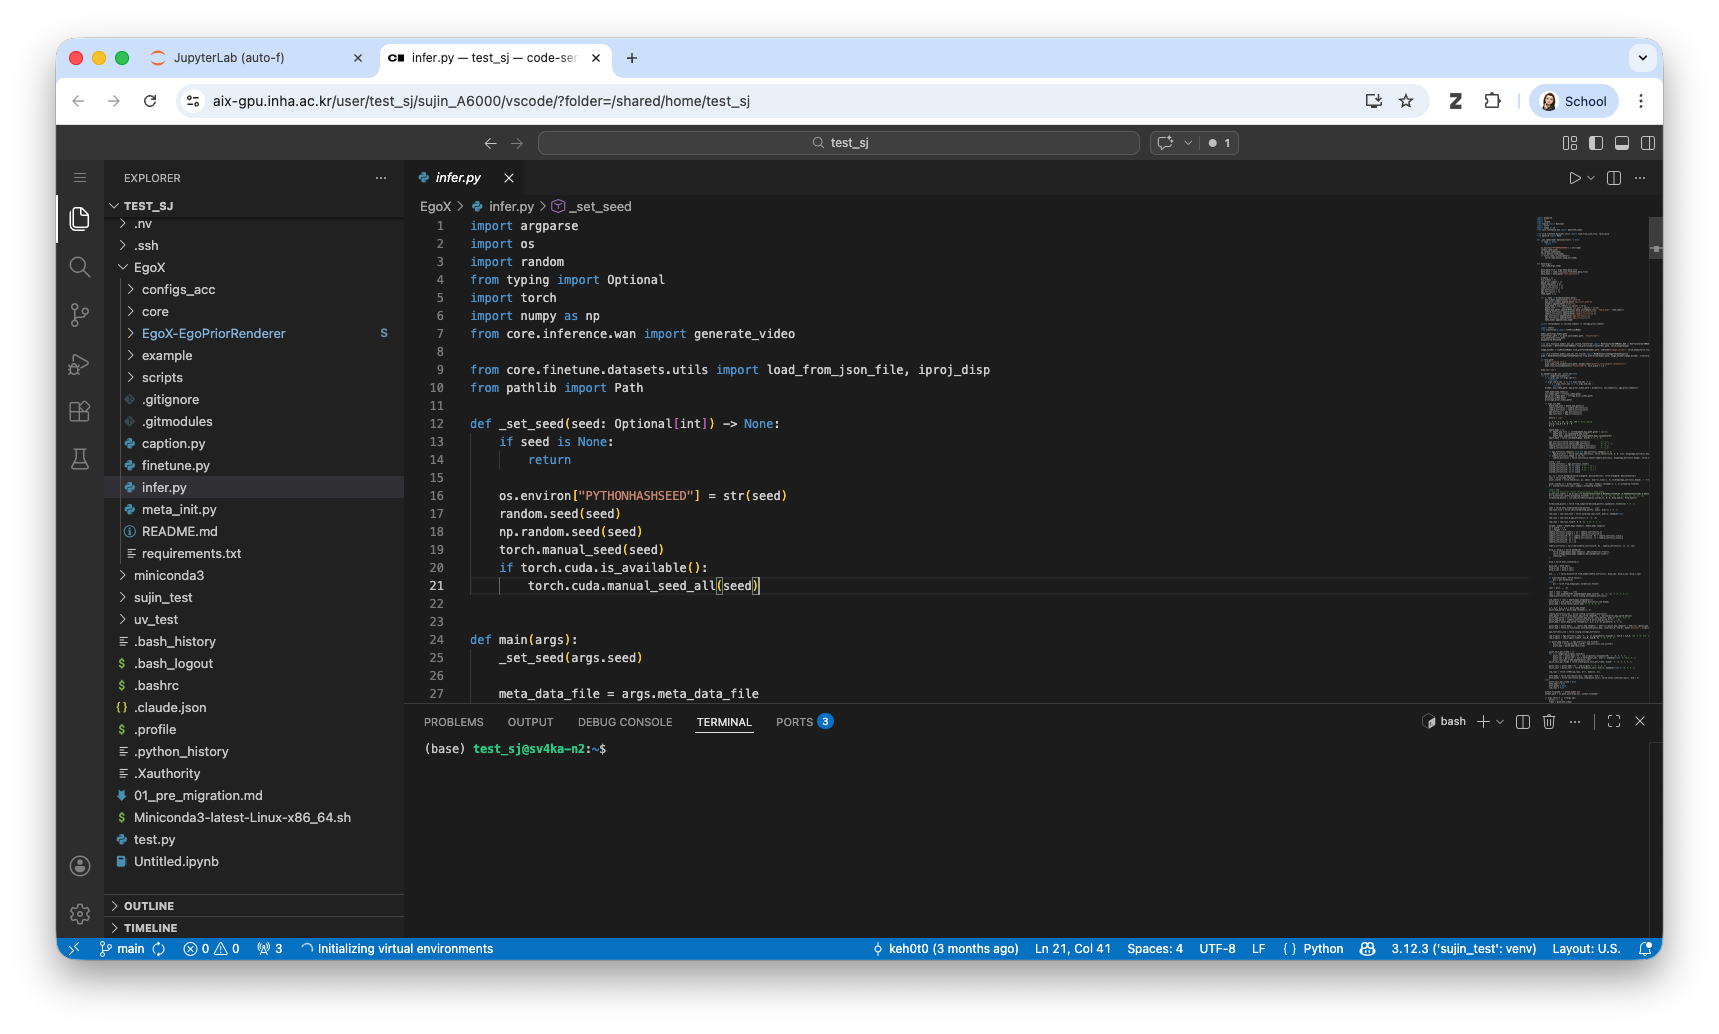Open the Manage gear menu
Viewport: 1719px width, 1034px height.
coord(80,914)
